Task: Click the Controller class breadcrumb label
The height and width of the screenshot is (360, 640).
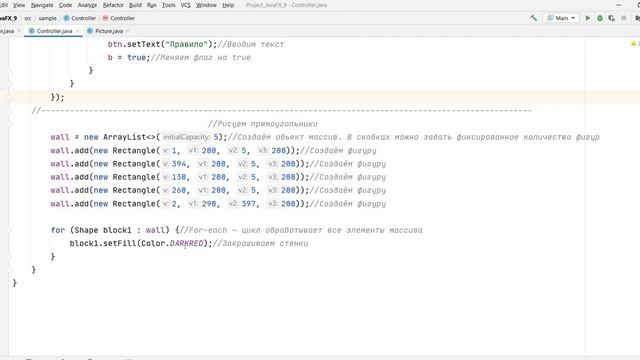Action: tap(83, 18)
